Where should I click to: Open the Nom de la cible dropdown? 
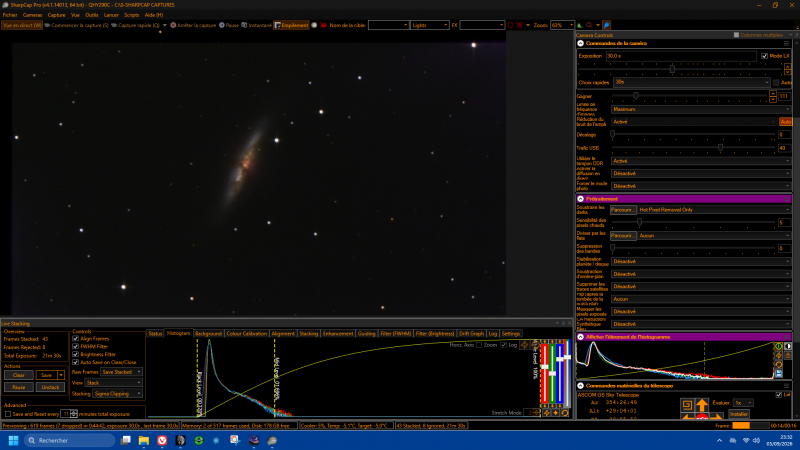(x=389, y=25)
